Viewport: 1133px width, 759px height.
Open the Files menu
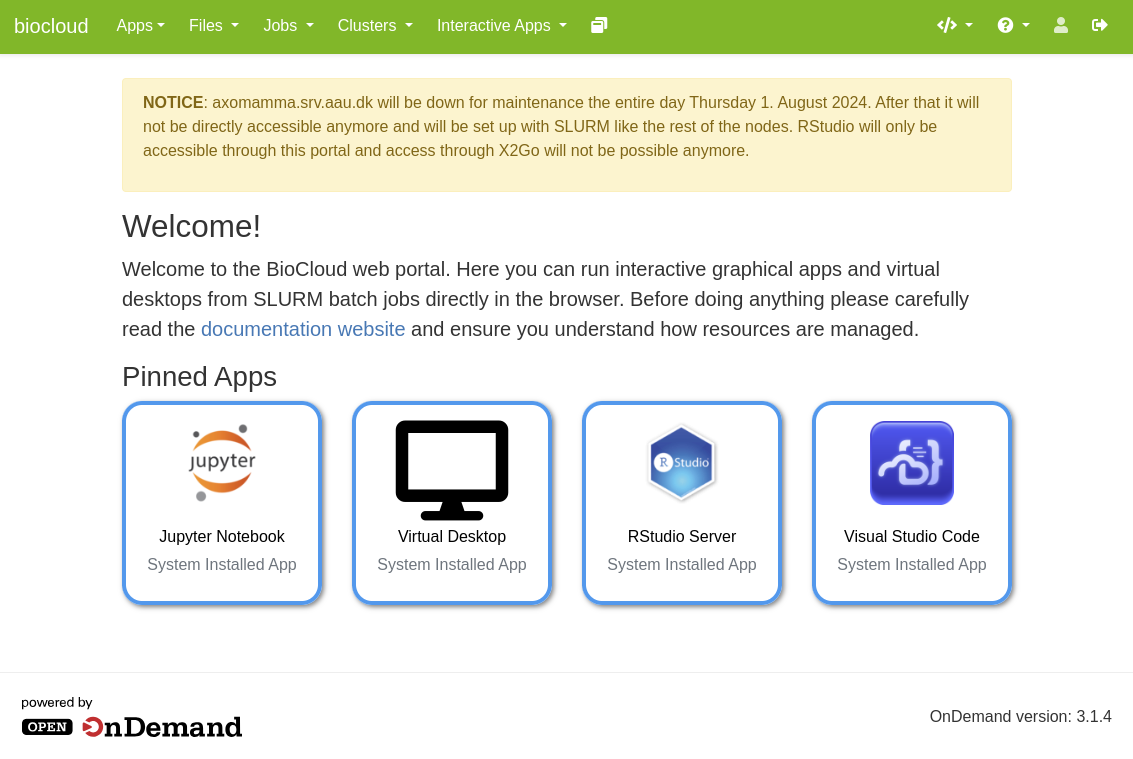coord(213,25)
